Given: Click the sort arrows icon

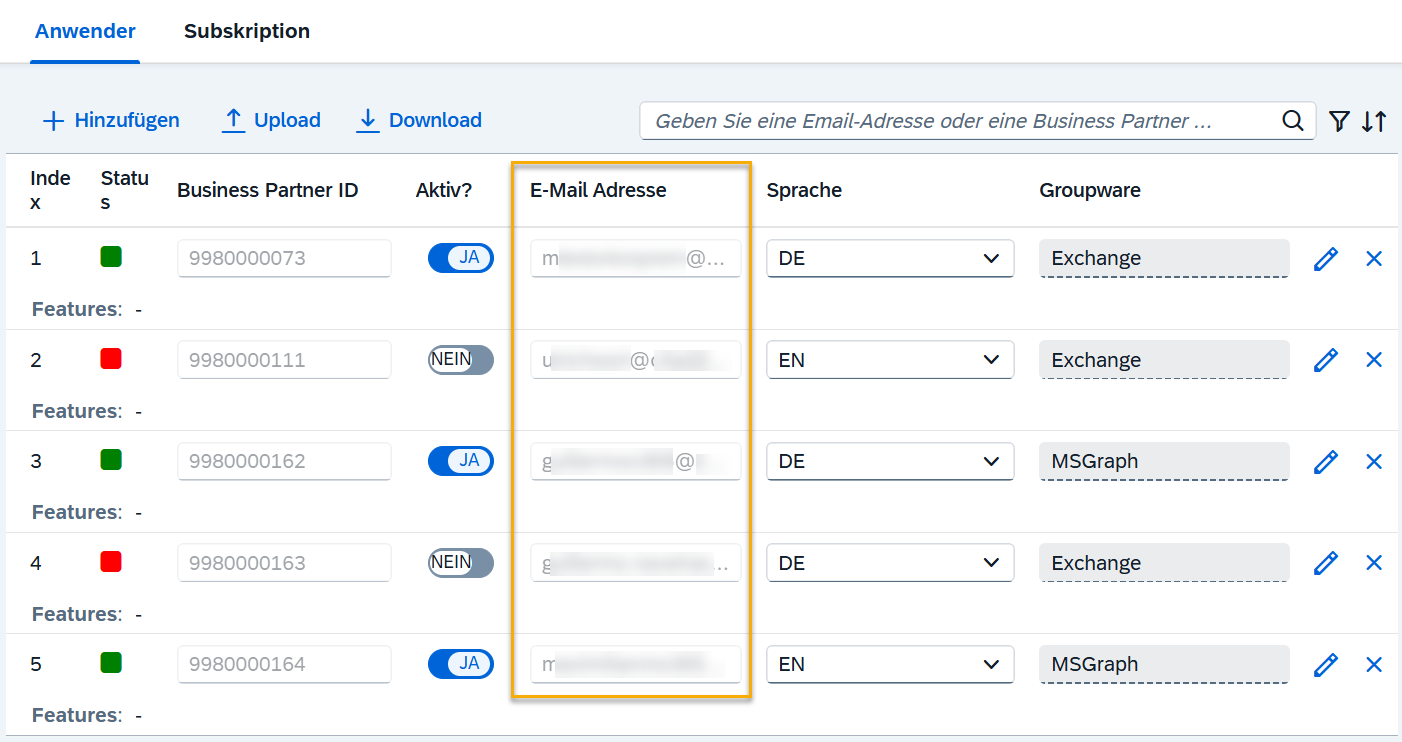Looking at the screenshot, I should [1375, 121].
